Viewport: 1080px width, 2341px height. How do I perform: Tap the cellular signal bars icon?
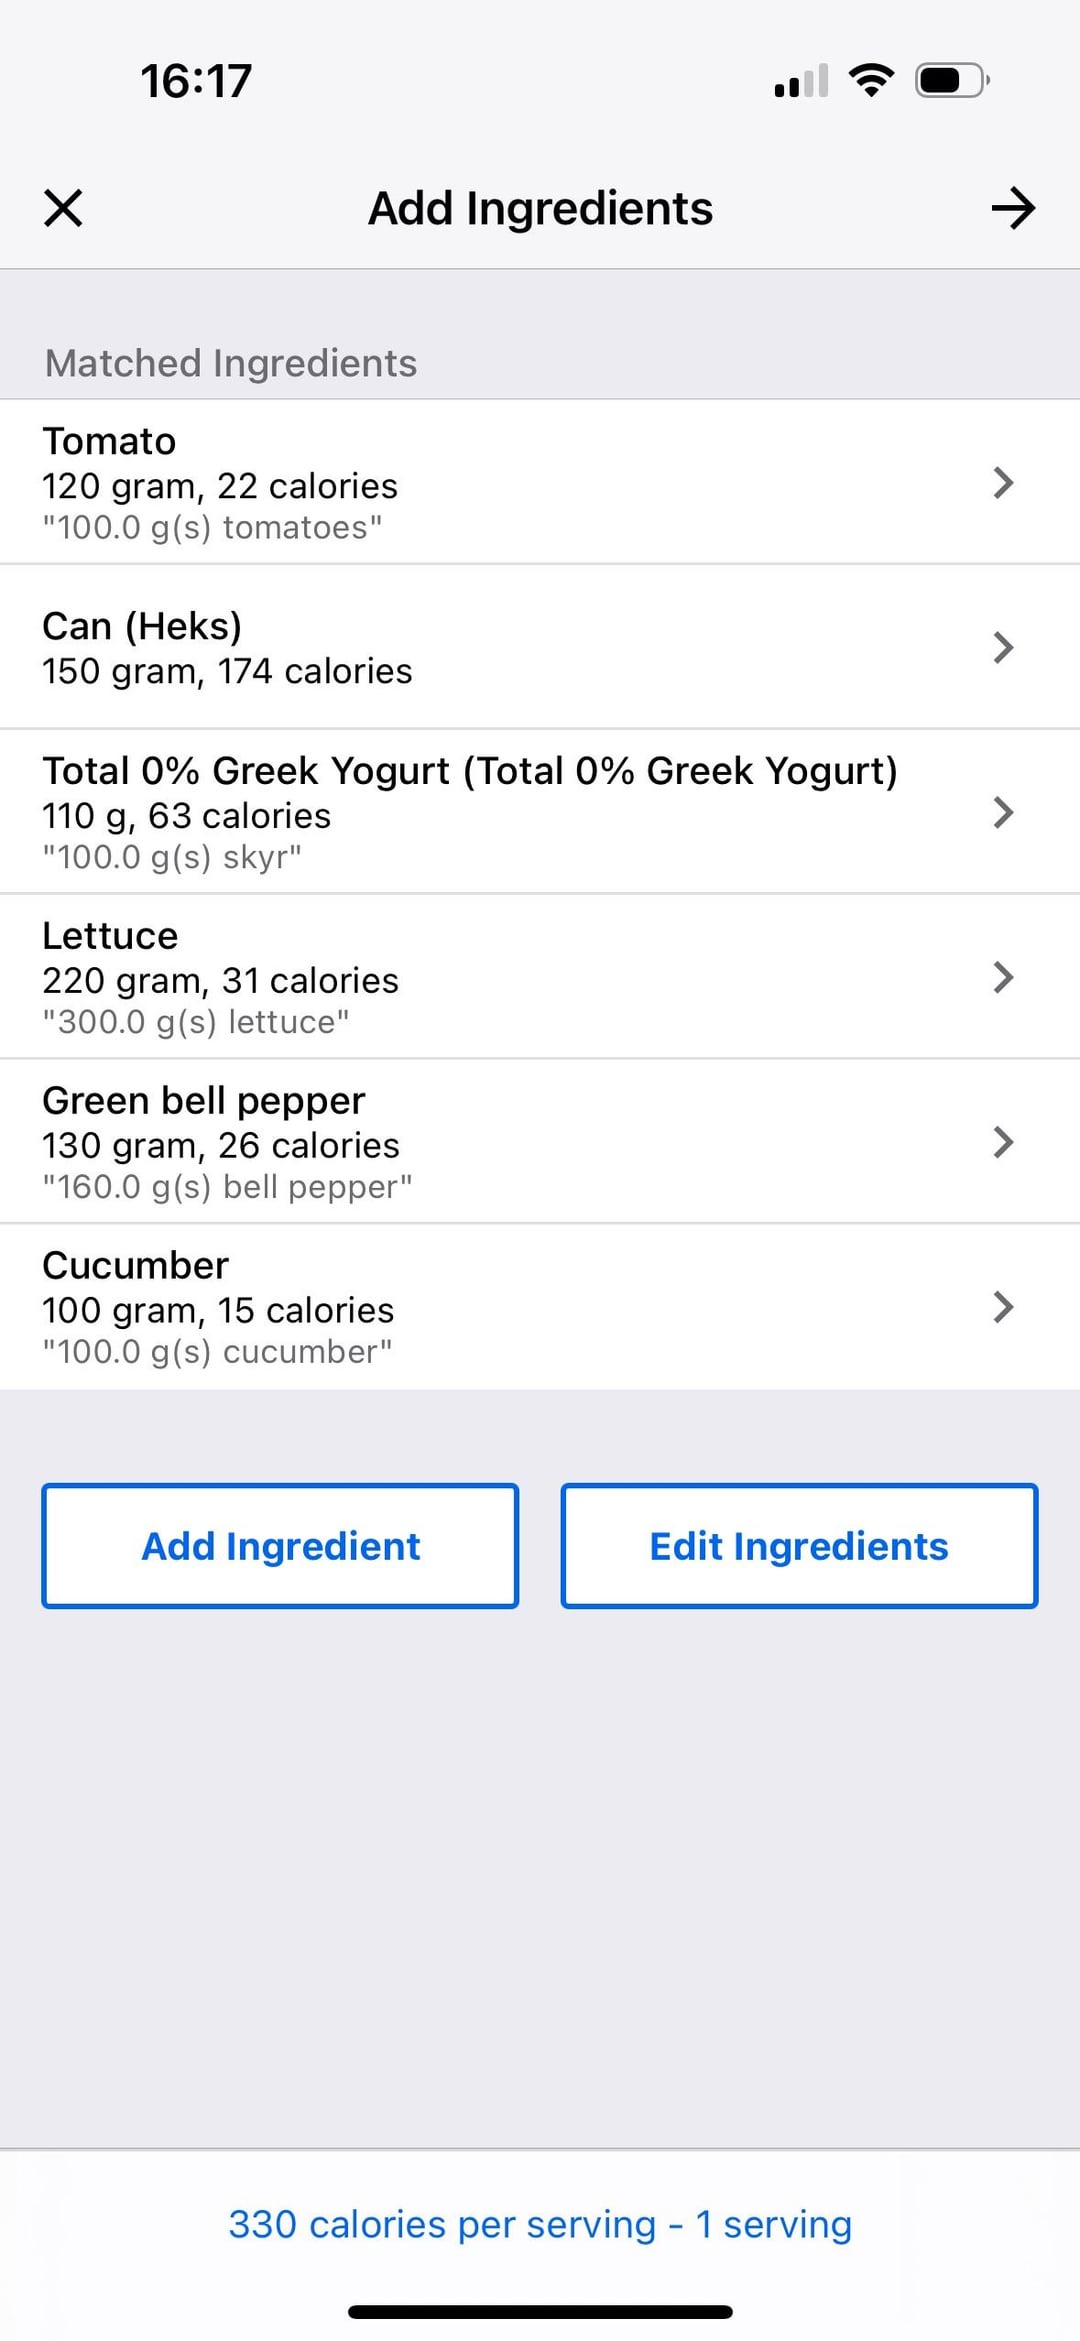click(x=801, y=81)
